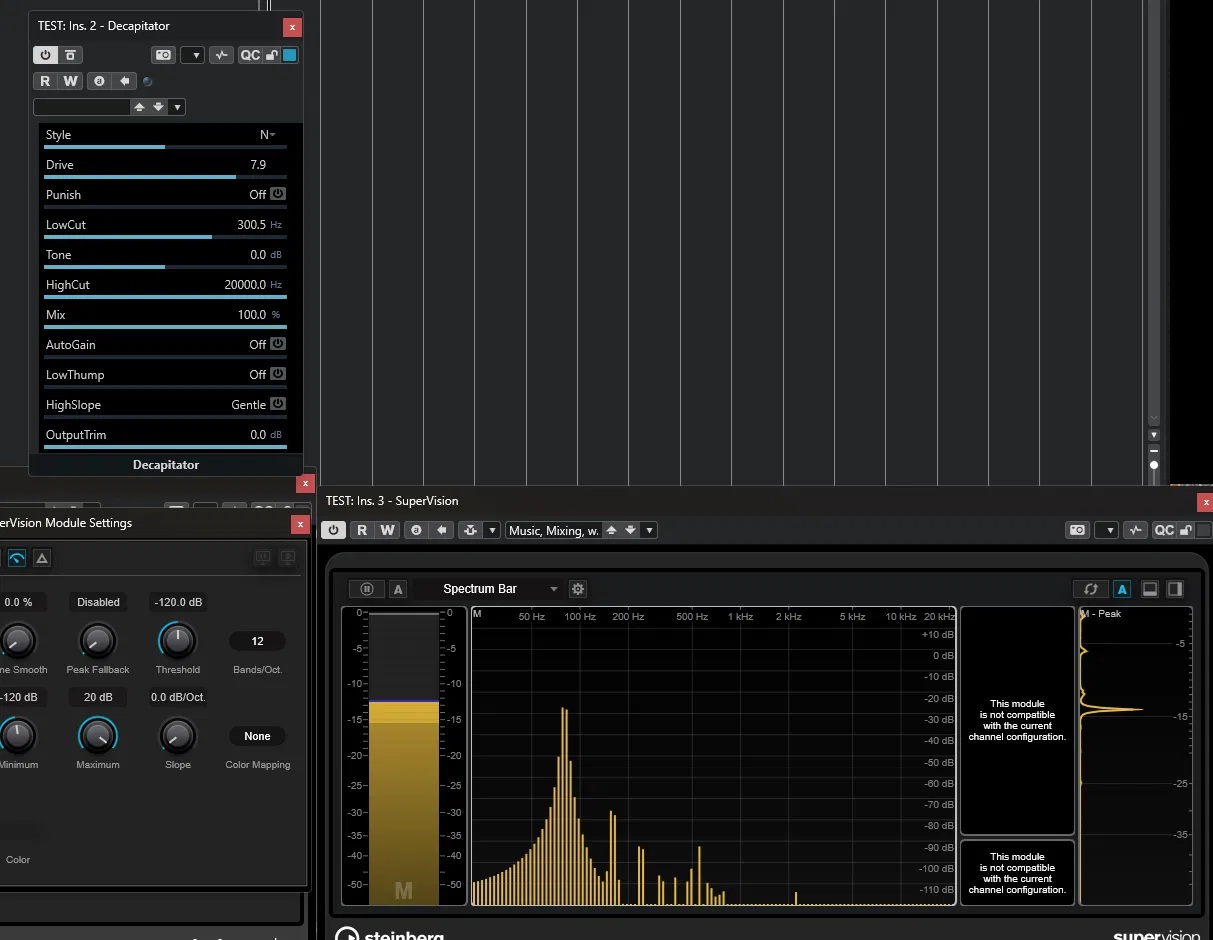
Task: Click the Slope knob
Action: coord(178,736)
